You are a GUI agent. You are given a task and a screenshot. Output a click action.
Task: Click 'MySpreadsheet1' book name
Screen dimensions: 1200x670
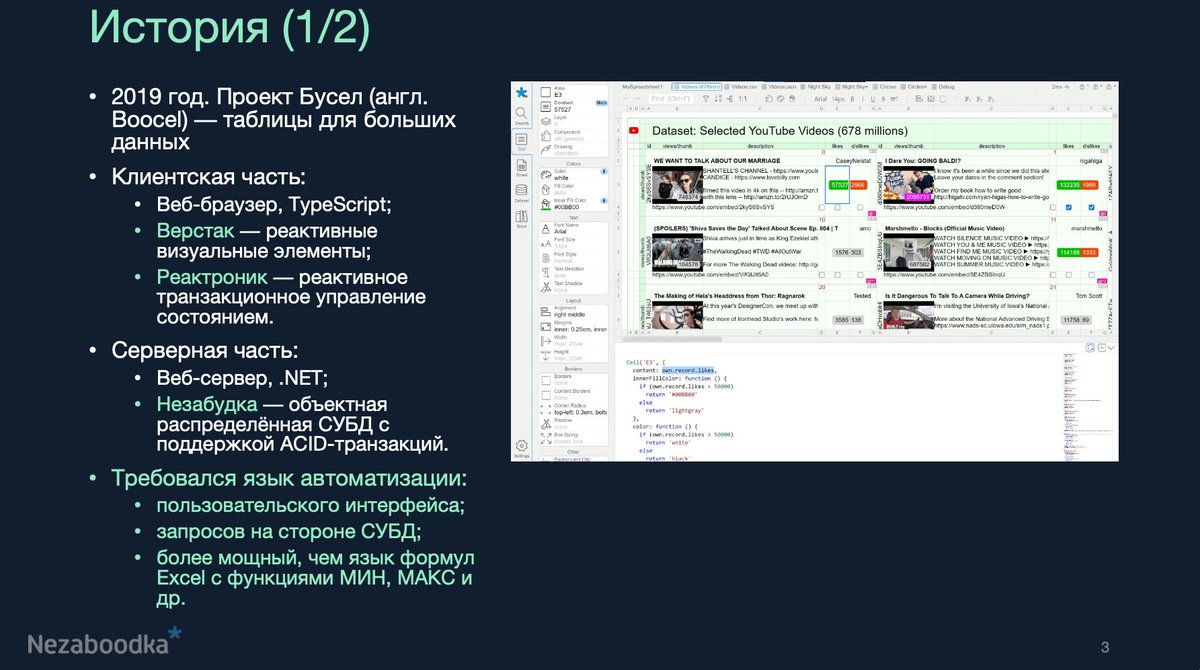tap(643, 87)
